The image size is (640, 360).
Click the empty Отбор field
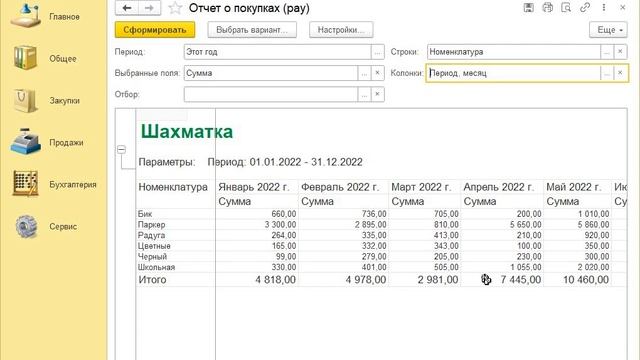271,94
